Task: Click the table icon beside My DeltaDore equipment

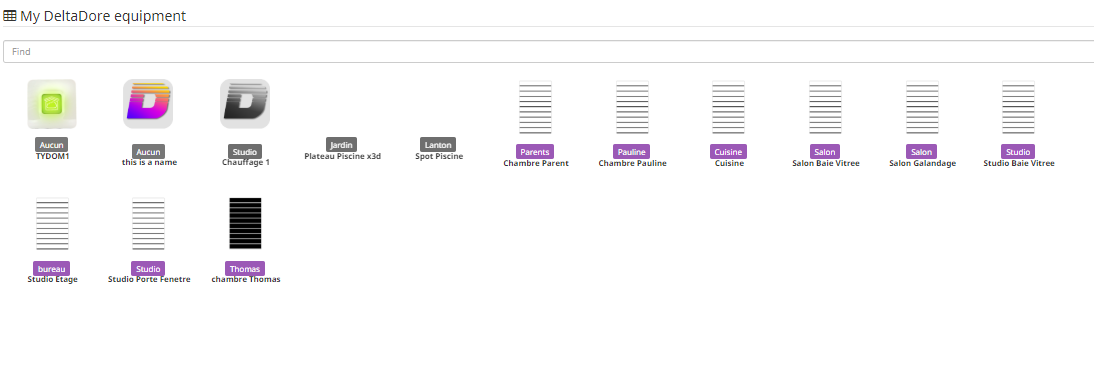Action: click(x=10, y=15)
